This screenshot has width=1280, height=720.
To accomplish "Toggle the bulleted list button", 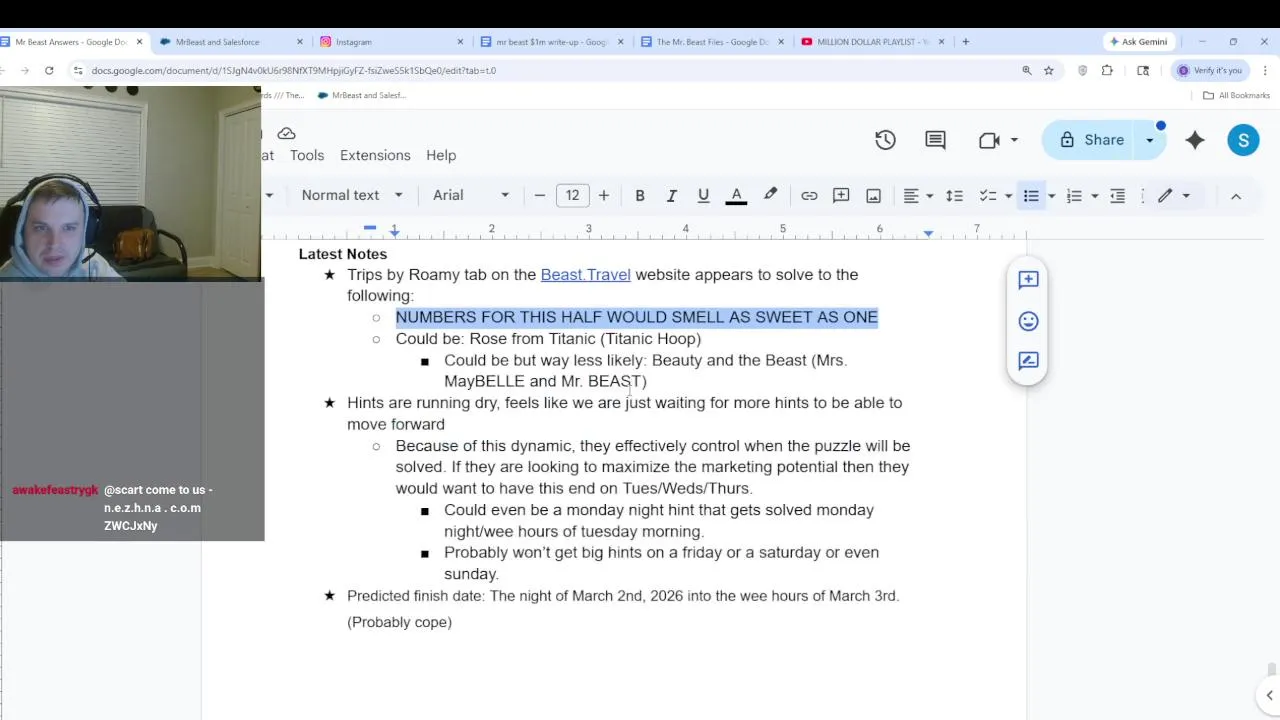I will 1031,195.
